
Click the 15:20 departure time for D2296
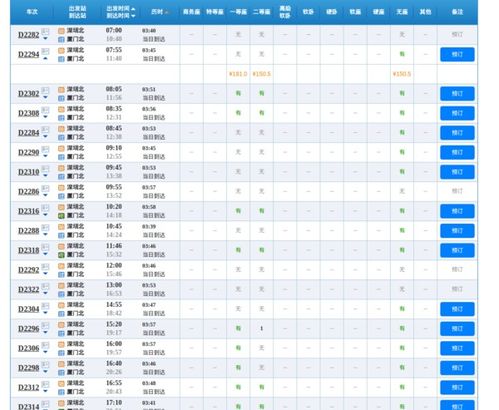coord(114,324)
